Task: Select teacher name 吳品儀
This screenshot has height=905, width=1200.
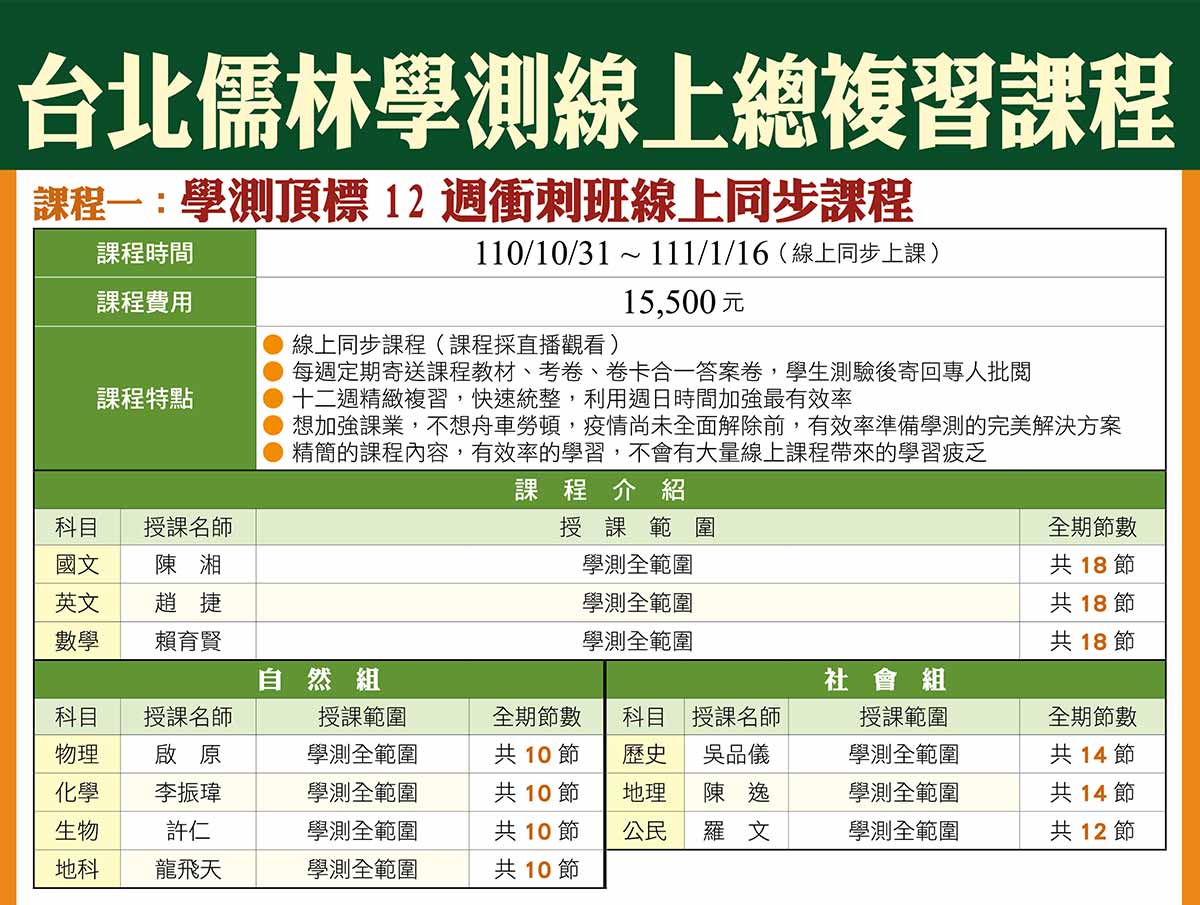Action: click(736, 754)
